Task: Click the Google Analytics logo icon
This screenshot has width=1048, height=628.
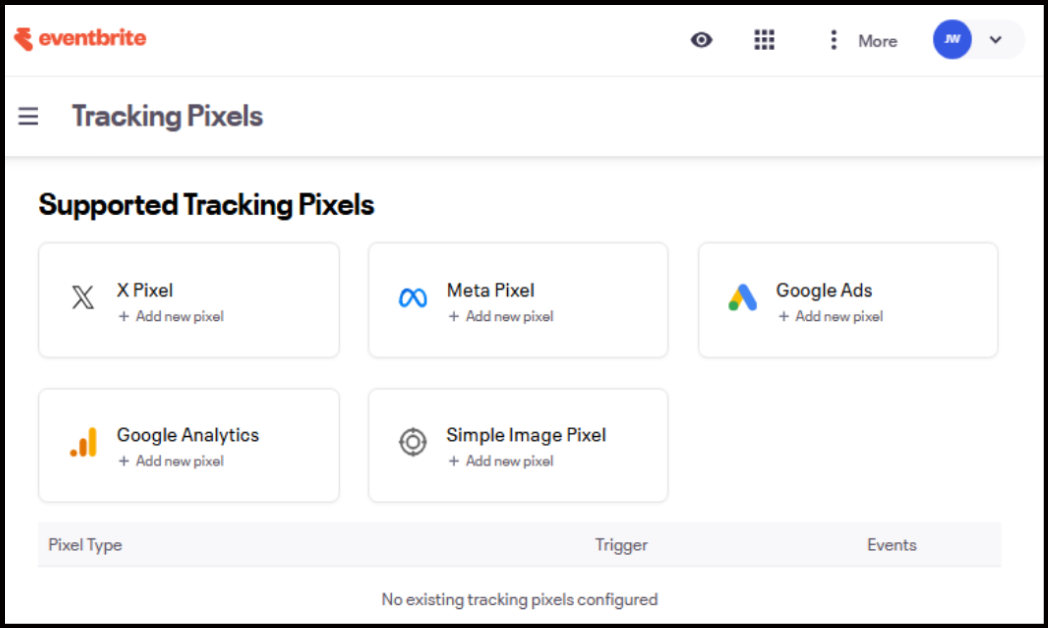Action: pos(83,443)
